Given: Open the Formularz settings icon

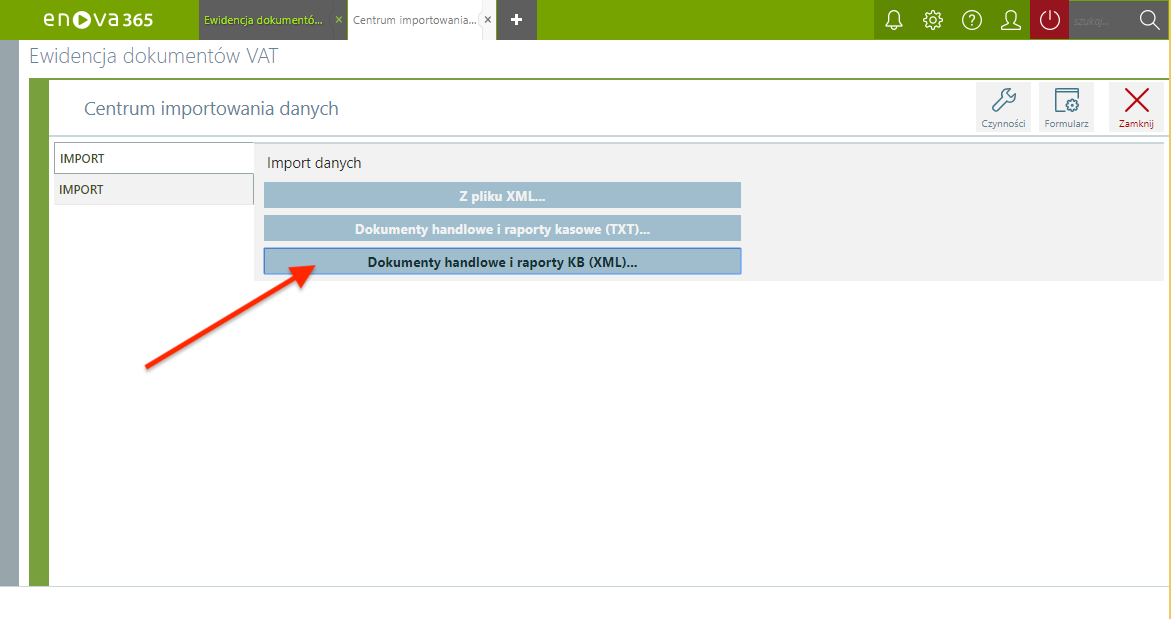Looking at the screenshot, I should tap(1066, 106).
